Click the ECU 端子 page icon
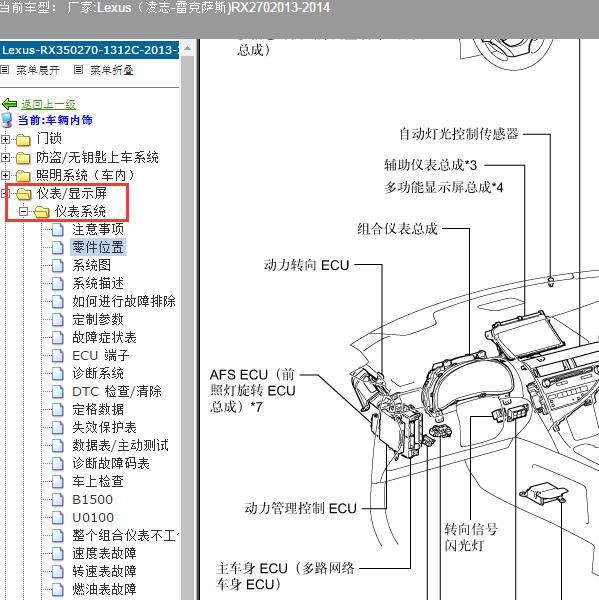Viewport: 599px width, 600px height. click(x=58, y=355)
